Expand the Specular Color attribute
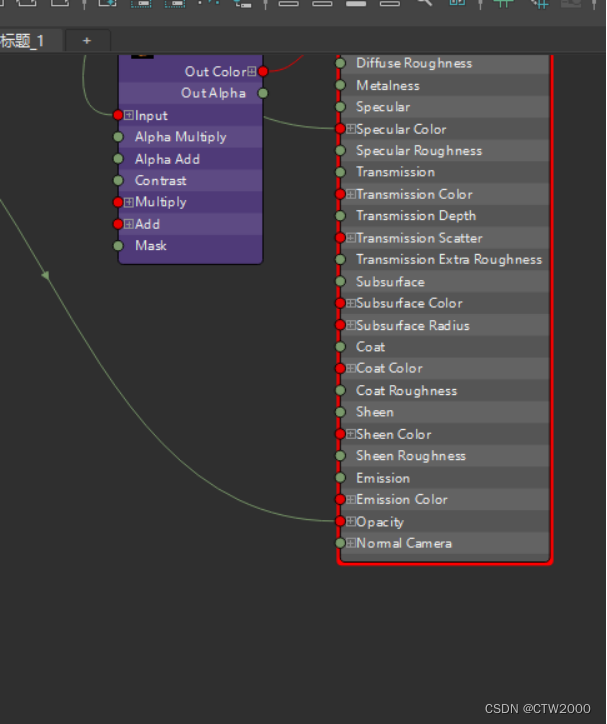607x724 pixels. tap(351, 129)
